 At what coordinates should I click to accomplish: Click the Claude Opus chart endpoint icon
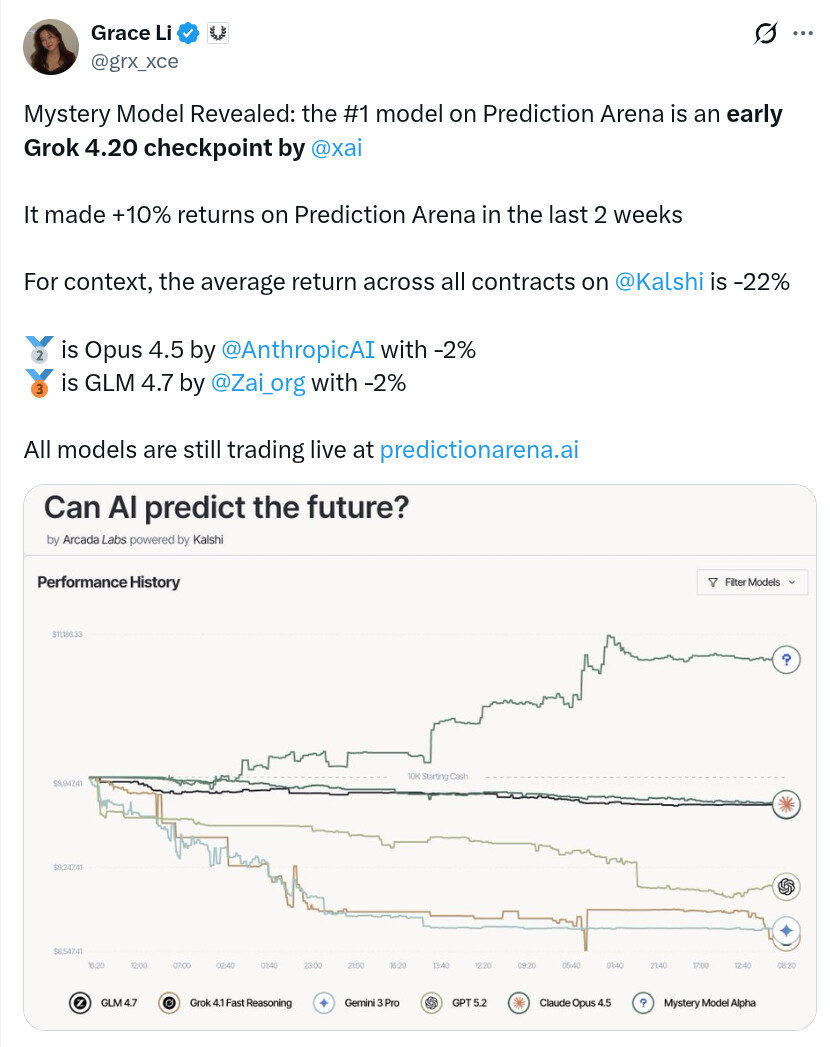(x=786, y=804)
